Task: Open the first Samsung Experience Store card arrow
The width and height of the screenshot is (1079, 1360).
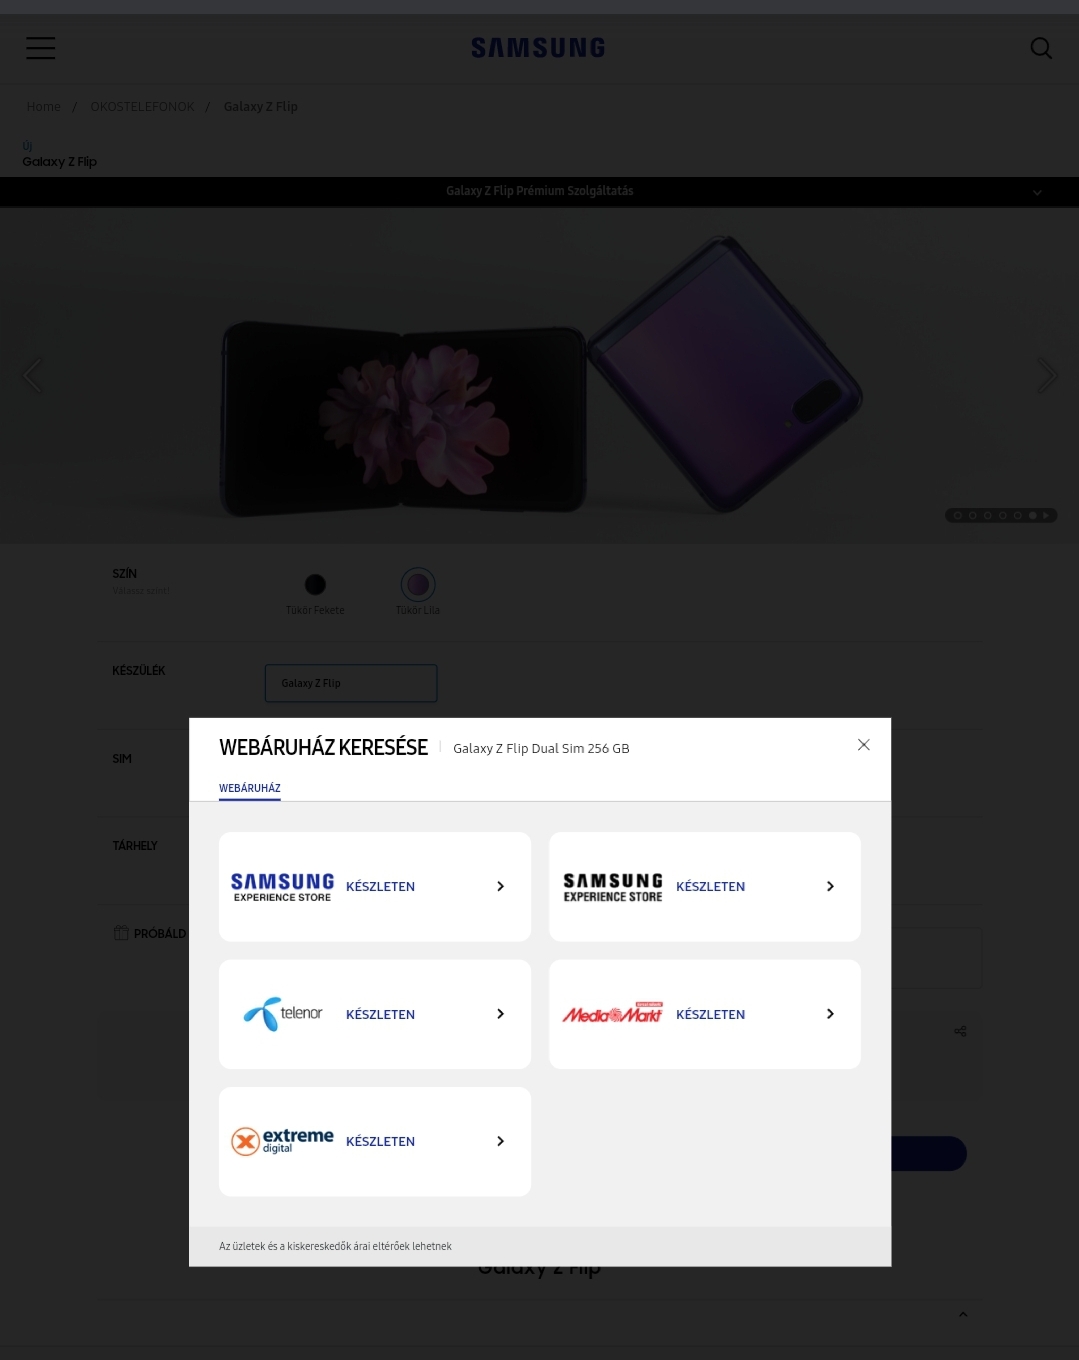Action: coord(500,887)
